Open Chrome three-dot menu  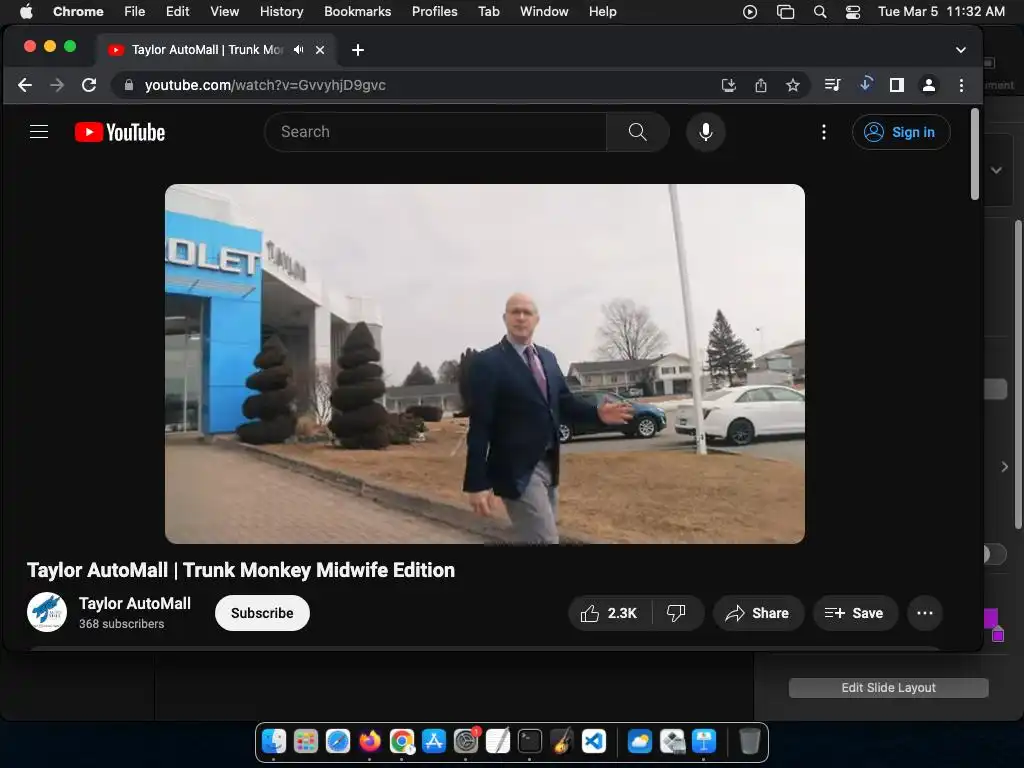(961, 85)
